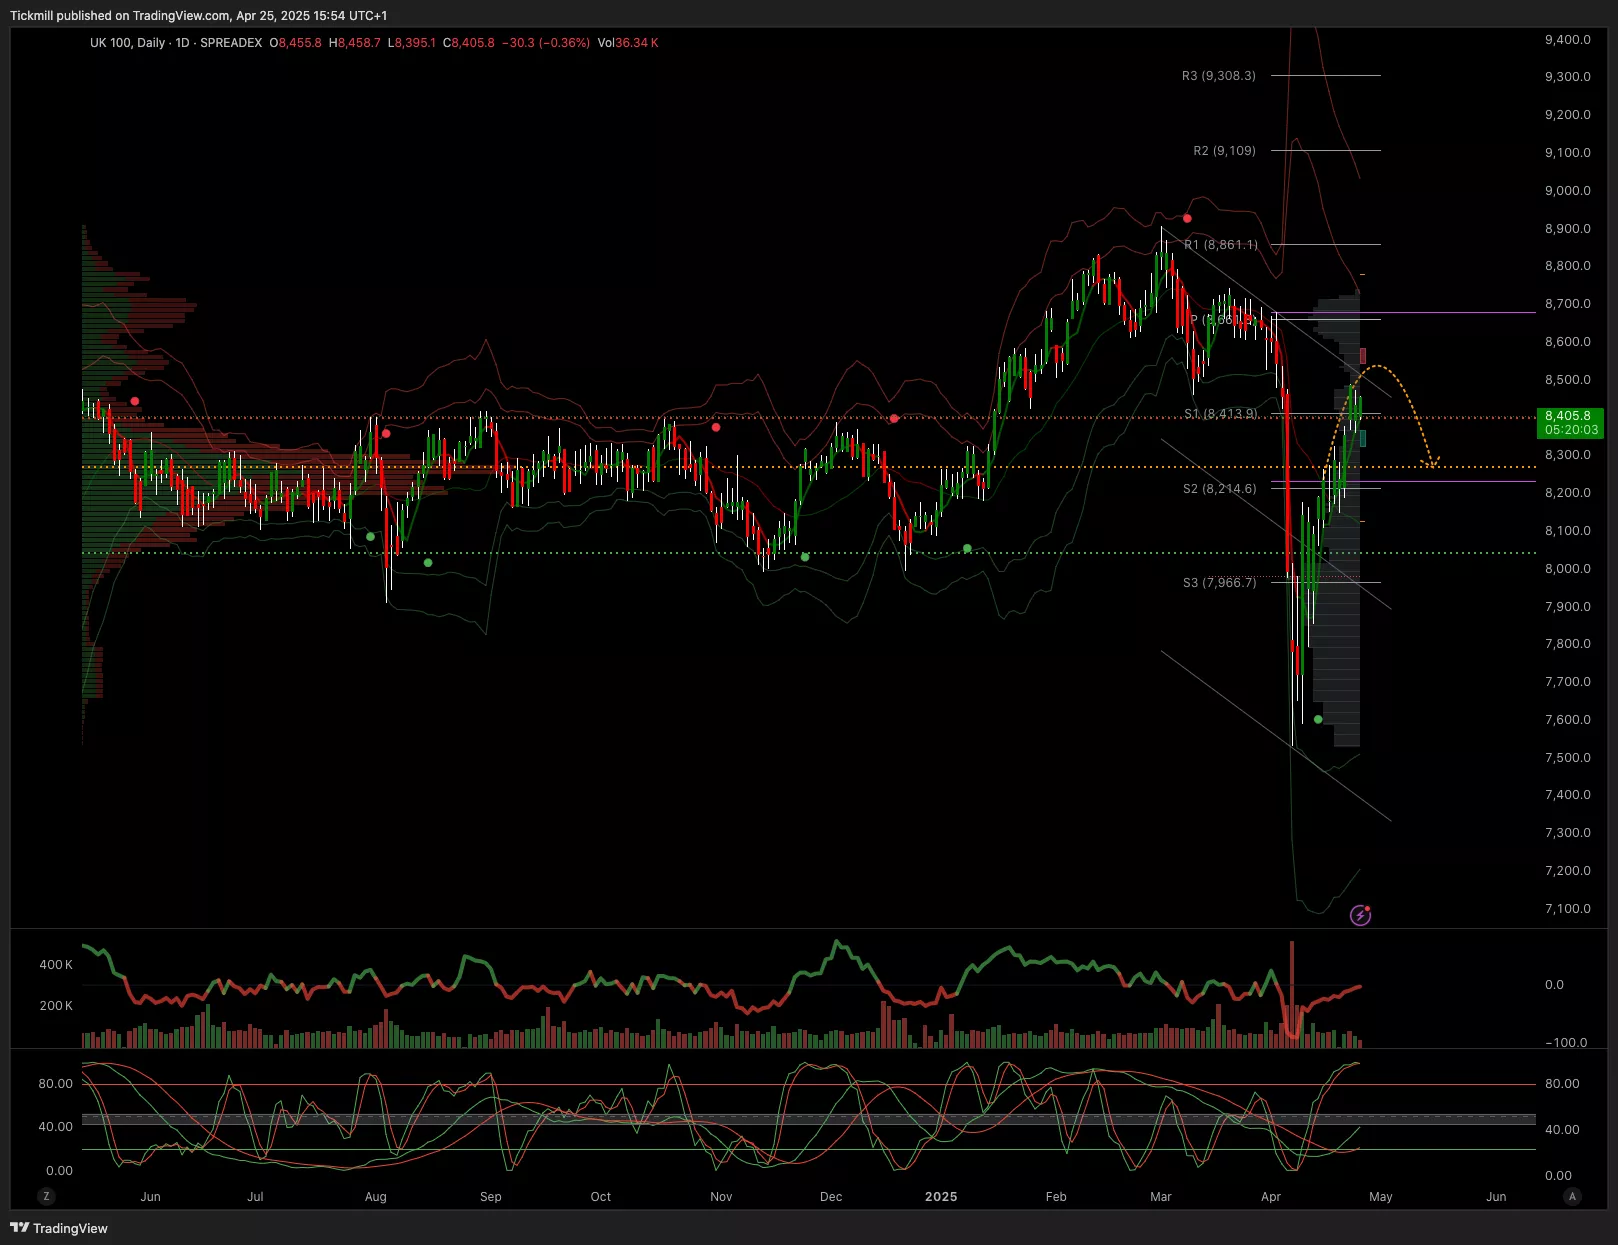The image size is (1618, 1245).
Task: Click the green 8,405.8 current price tag
Action: point(1568,422)
